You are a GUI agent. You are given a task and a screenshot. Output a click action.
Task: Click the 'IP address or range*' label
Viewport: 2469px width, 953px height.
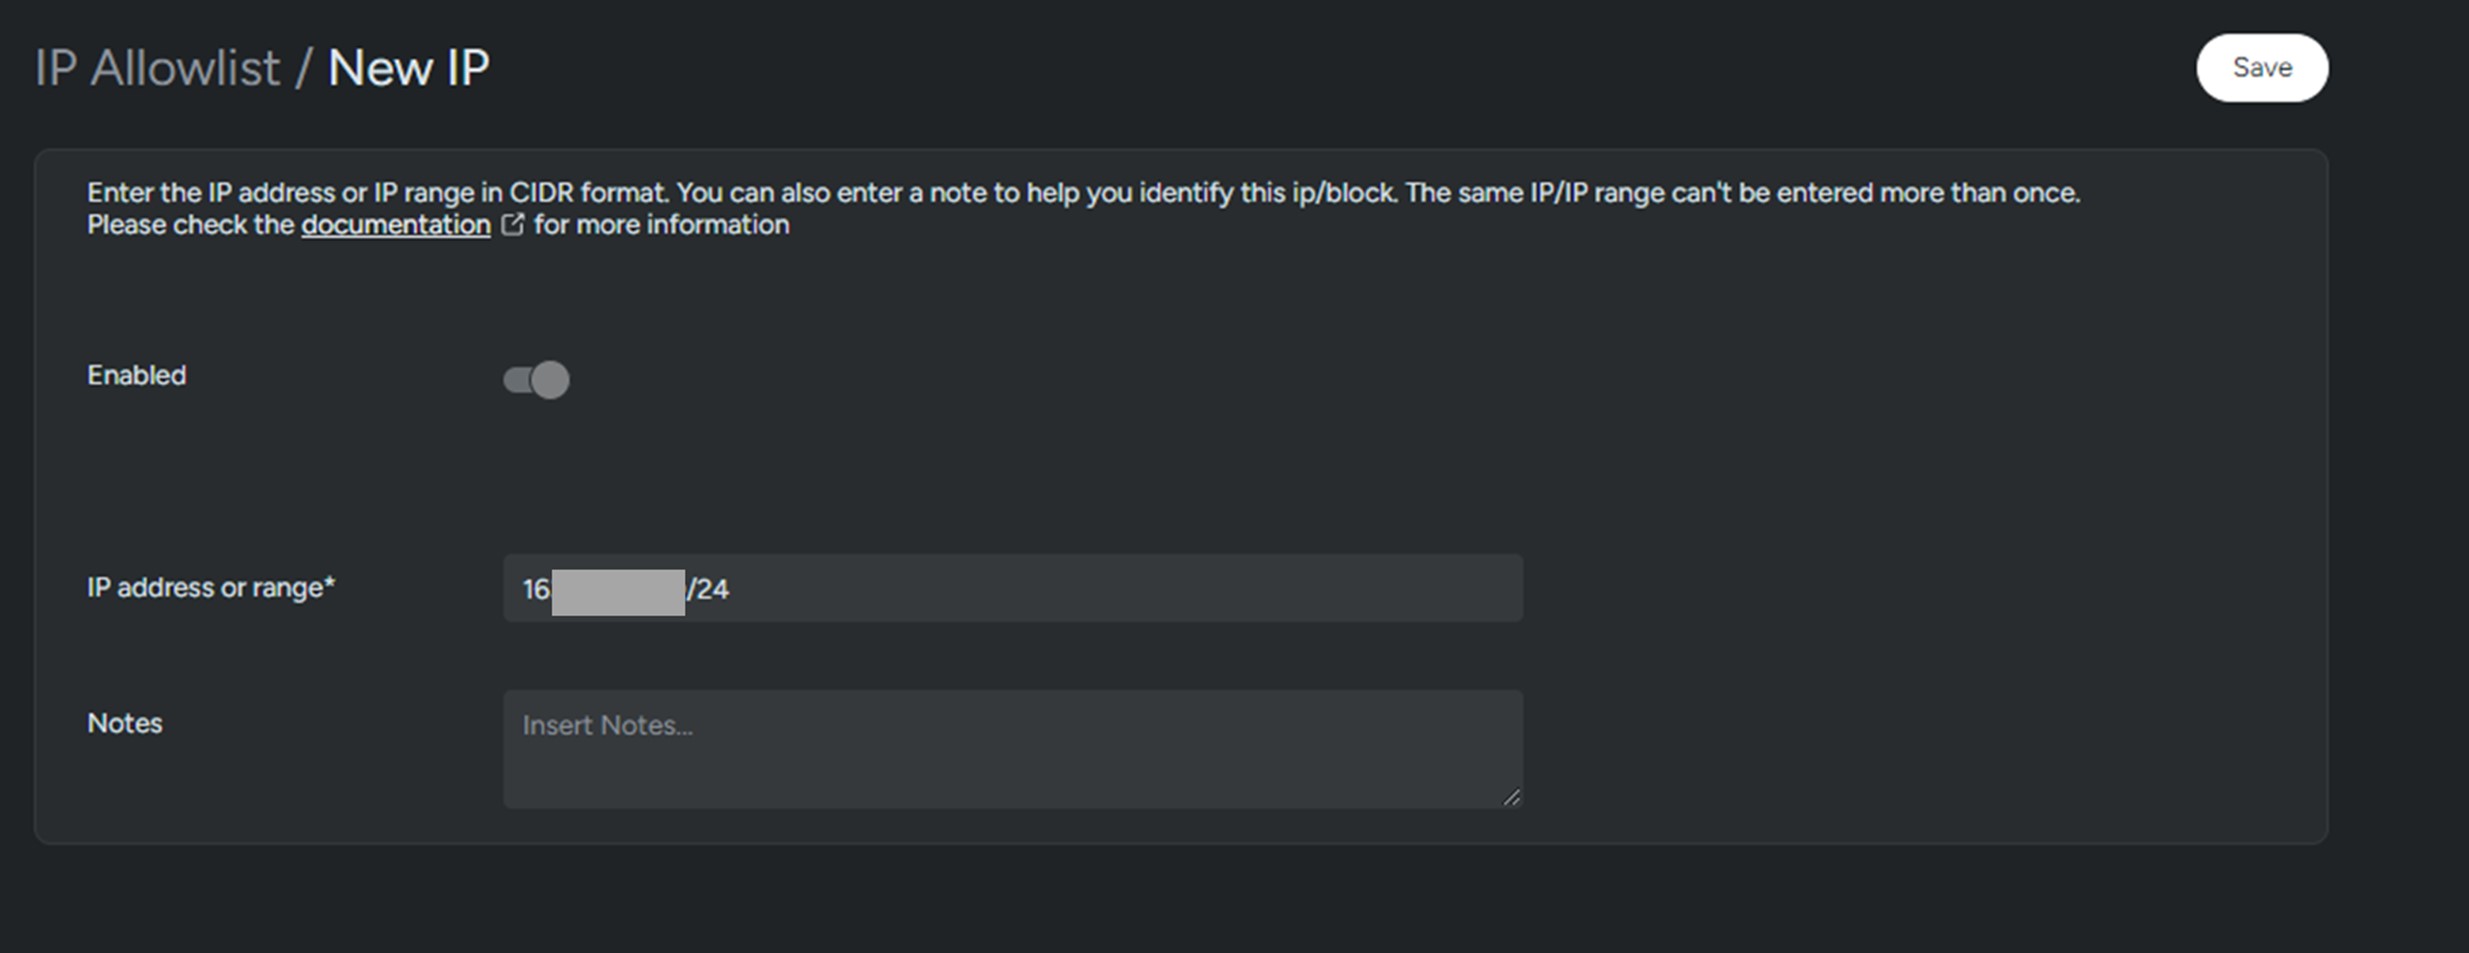tap(211, 588)
